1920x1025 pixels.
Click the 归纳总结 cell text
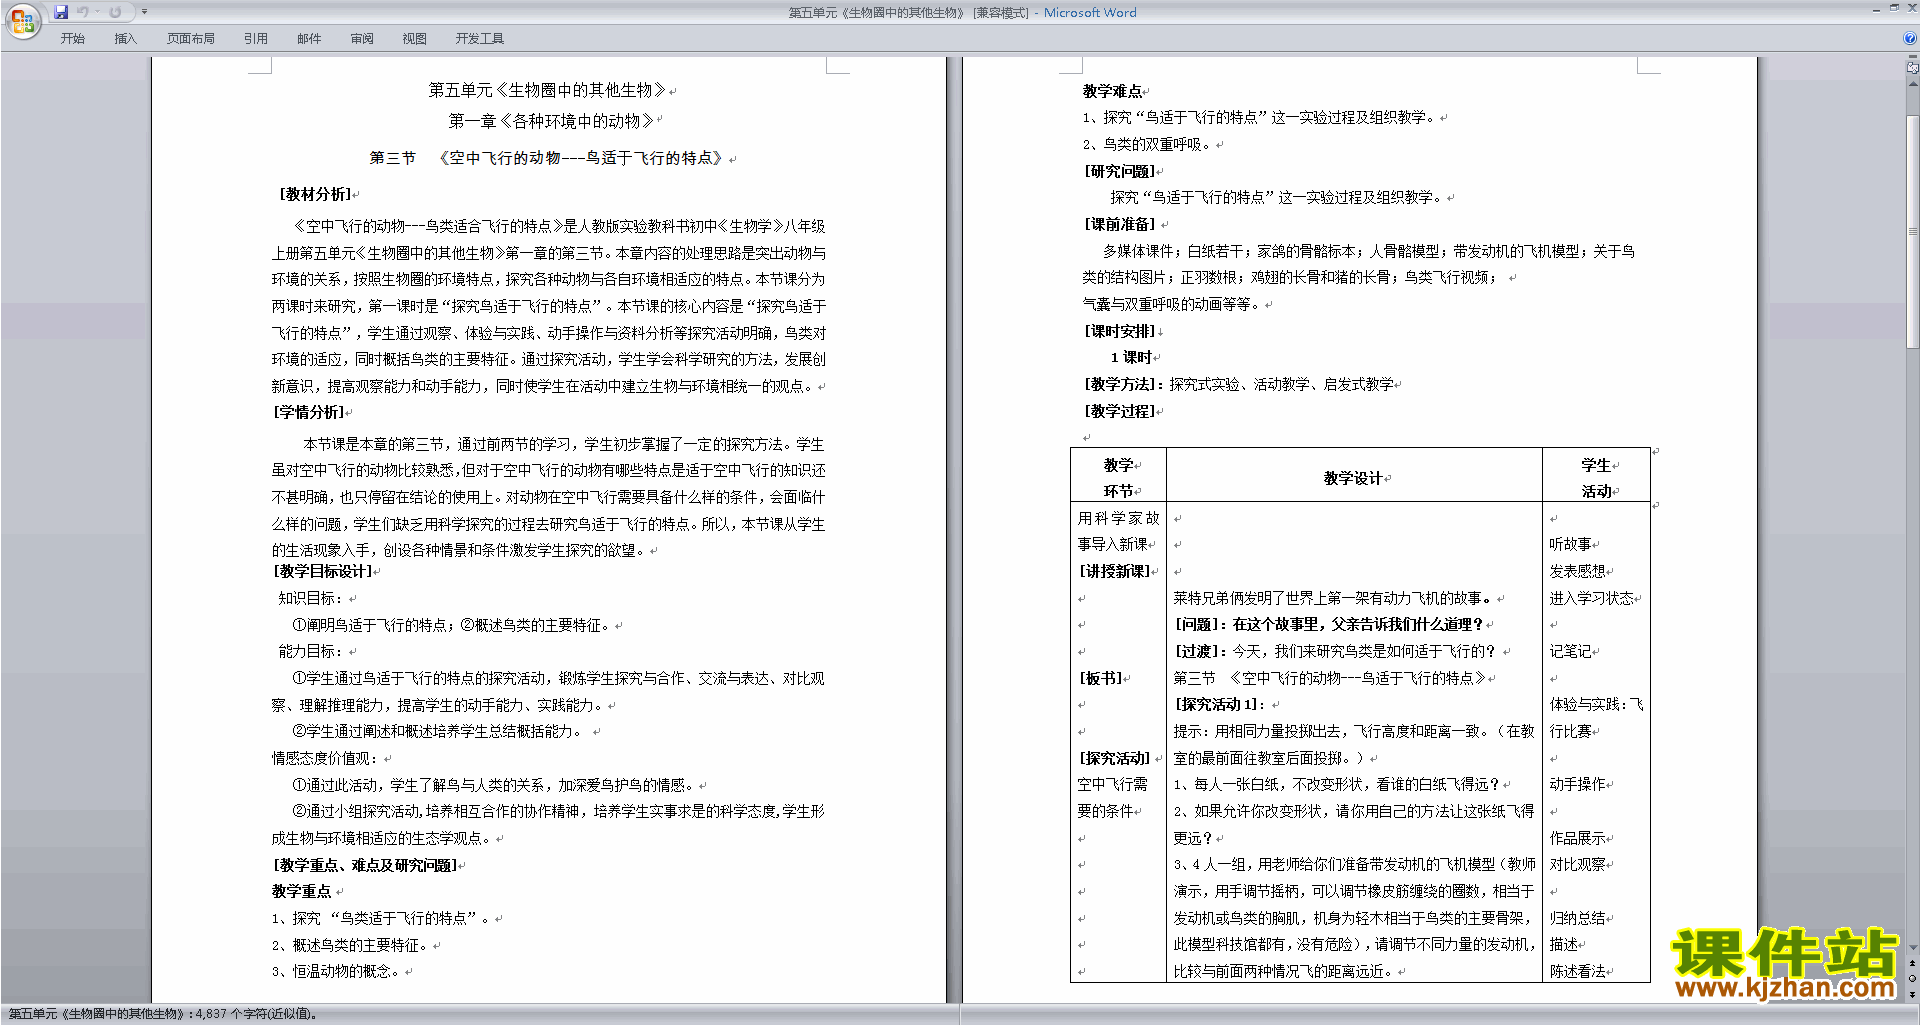(1577, 918)
